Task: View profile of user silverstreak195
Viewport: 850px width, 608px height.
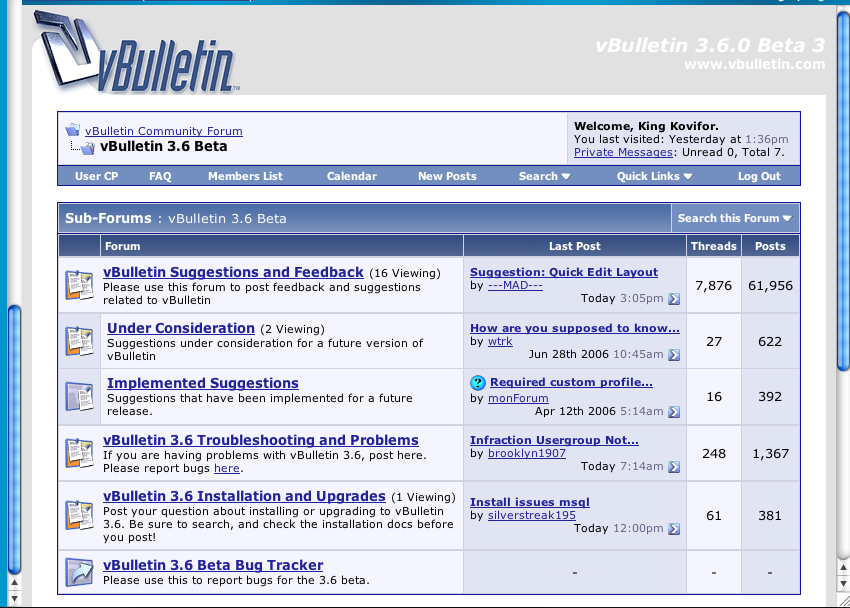Action: point(531,515)
